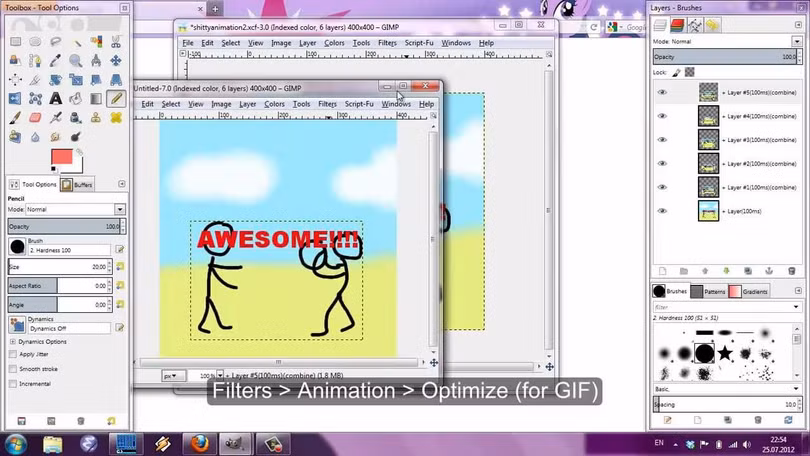The width and height of the screenshot is (810, 456).
Task: Select the Color Picker eyedropper tool
Action: [x=55, y=60]
